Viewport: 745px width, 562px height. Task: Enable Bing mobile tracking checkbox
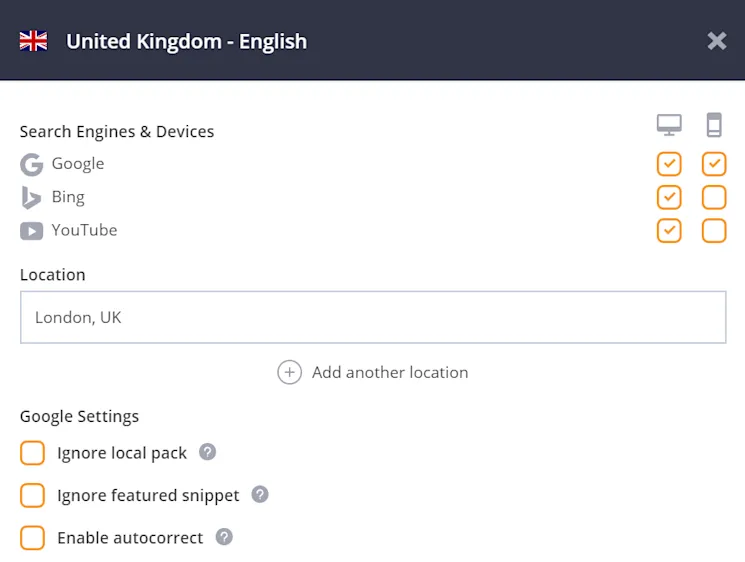[714, 197]
